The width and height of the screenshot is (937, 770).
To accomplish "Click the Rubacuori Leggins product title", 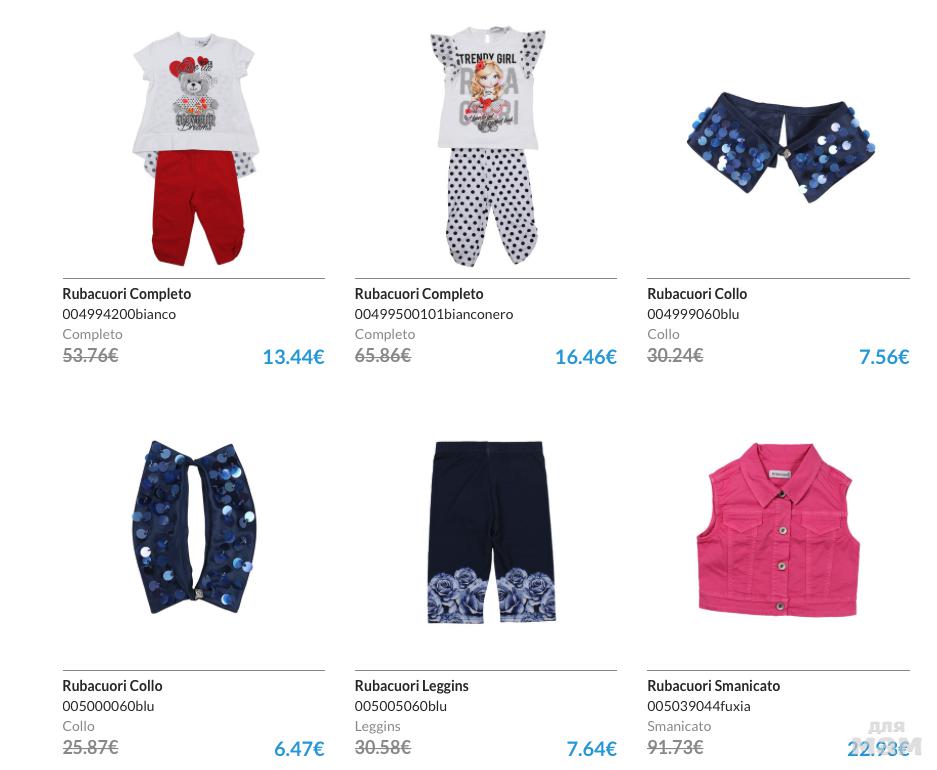I will [412, 686].
